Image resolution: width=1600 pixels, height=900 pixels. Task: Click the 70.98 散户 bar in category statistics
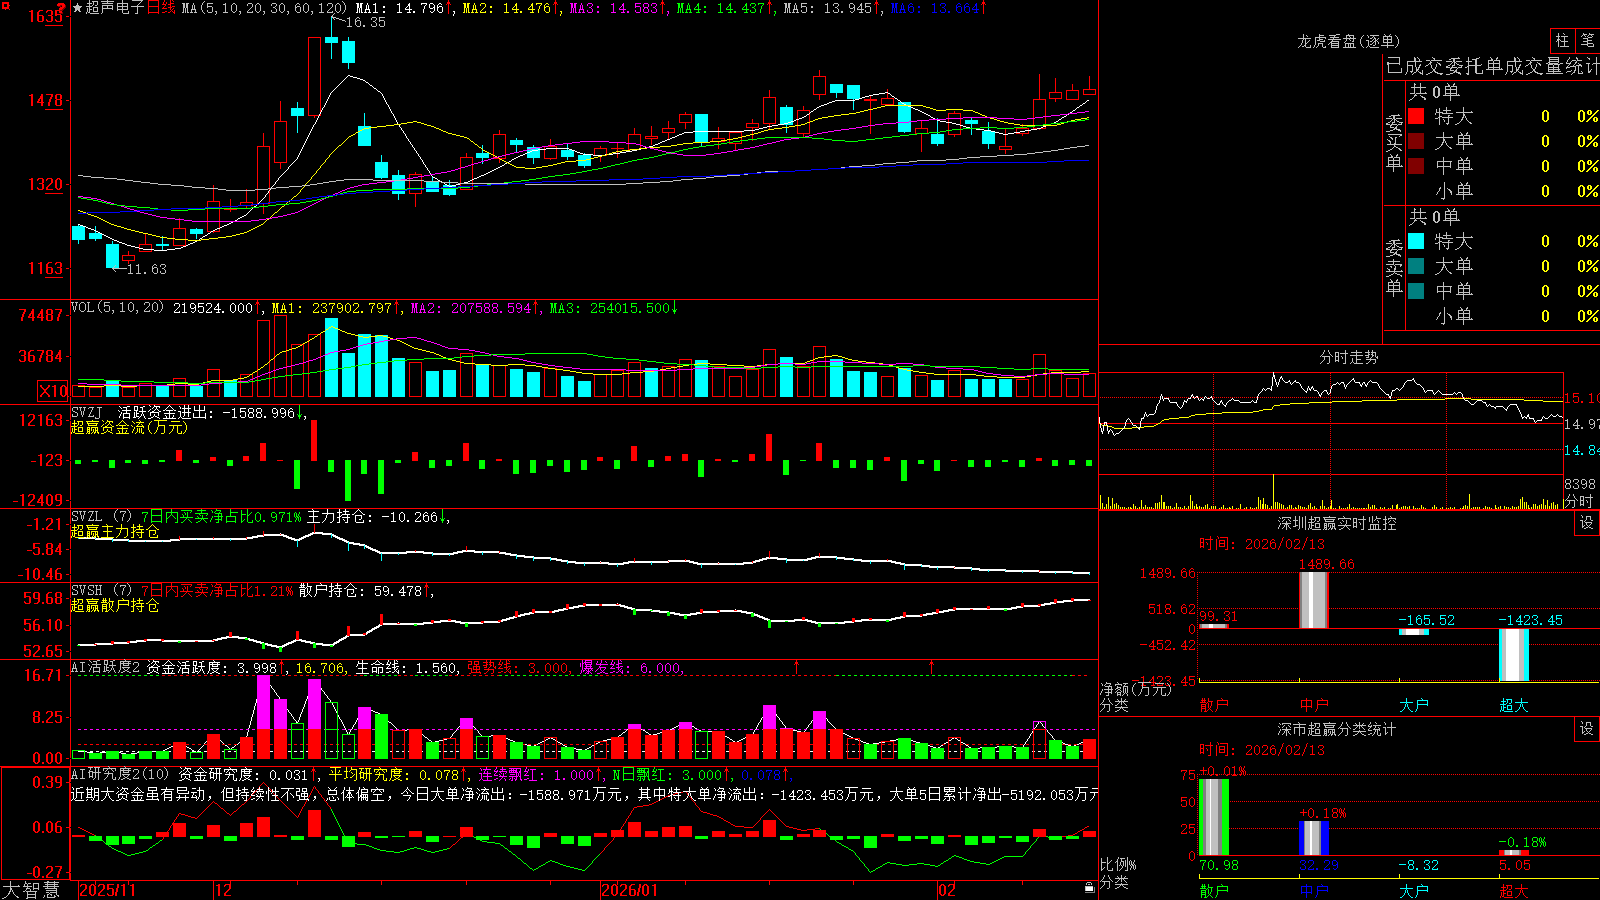[x=1213, y=817]
